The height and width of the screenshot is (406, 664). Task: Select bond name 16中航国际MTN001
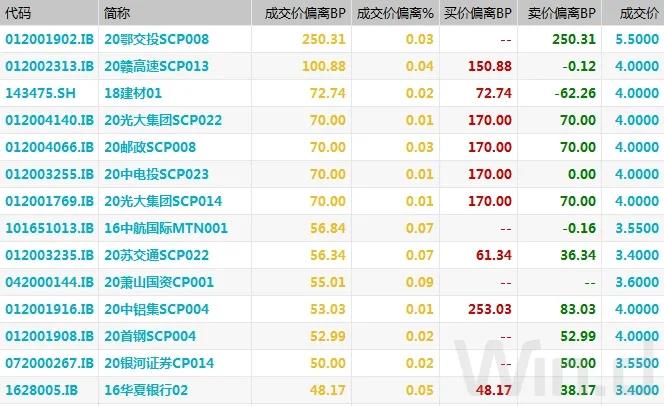coord(166,228)
